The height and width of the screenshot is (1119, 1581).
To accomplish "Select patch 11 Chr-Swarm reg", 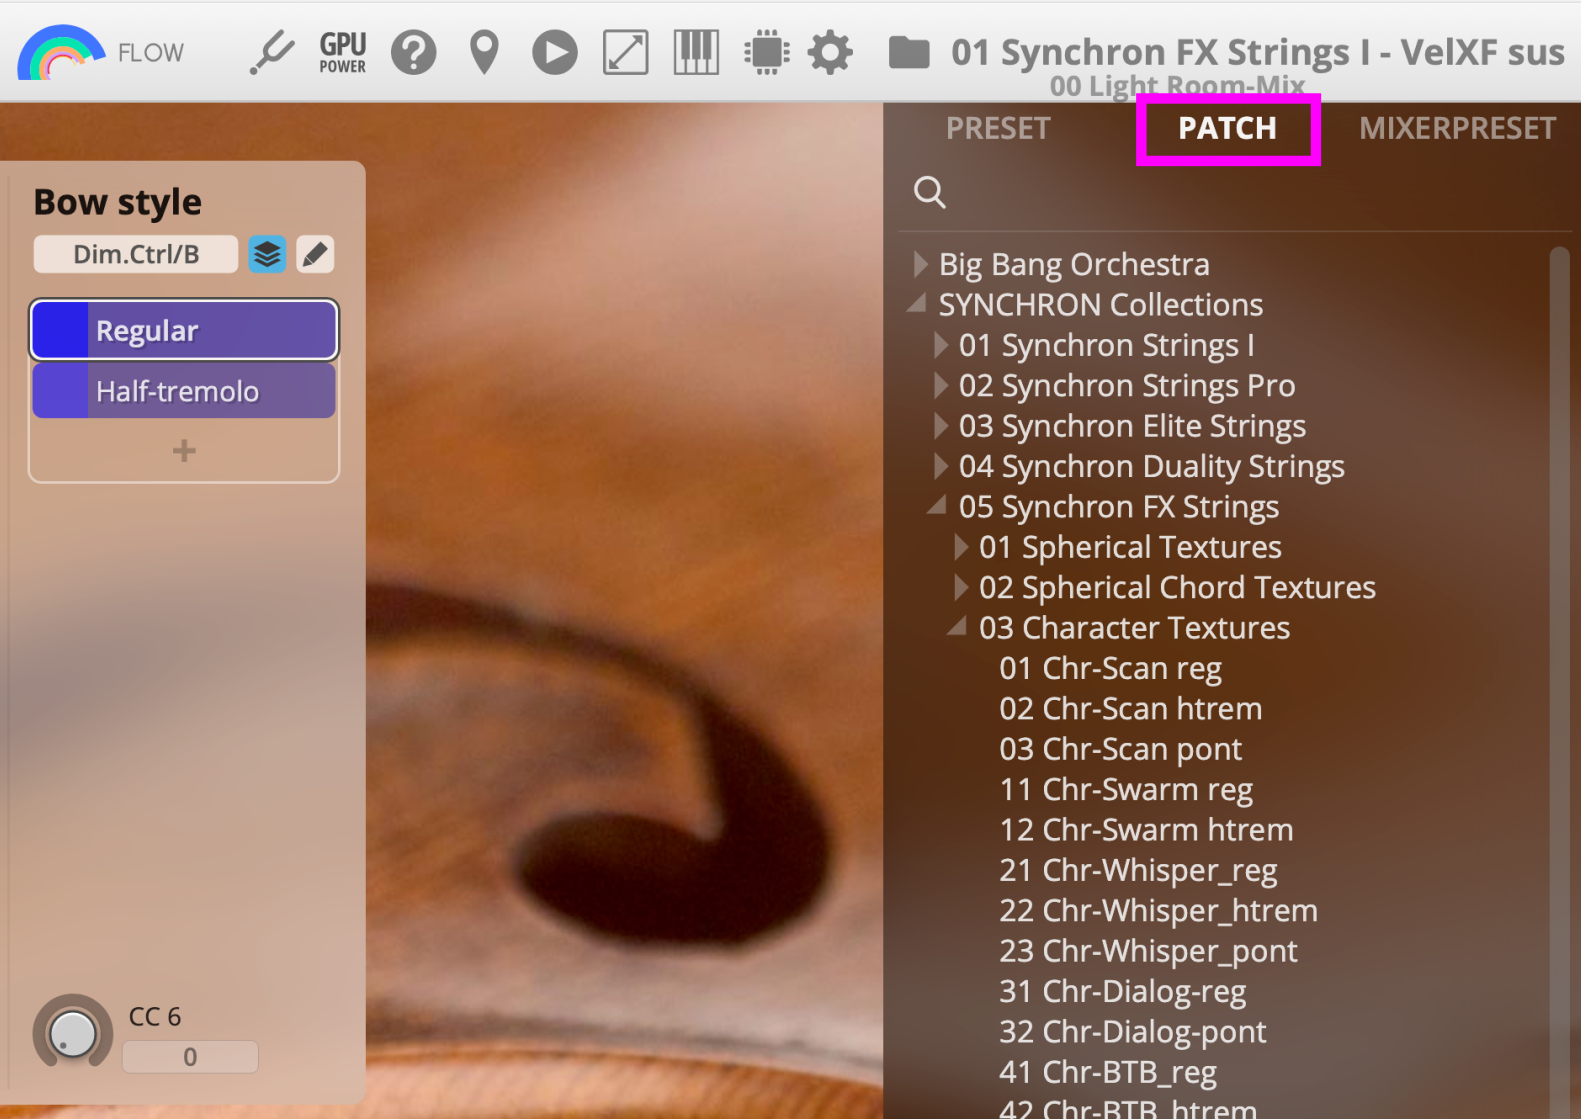I will (1125, 789).
